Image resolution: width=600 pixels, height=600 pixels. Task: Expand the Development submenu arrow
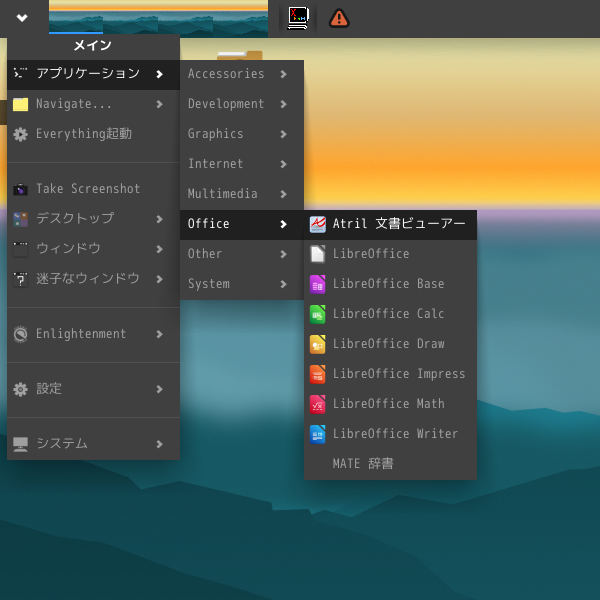(x=283, y=104)
